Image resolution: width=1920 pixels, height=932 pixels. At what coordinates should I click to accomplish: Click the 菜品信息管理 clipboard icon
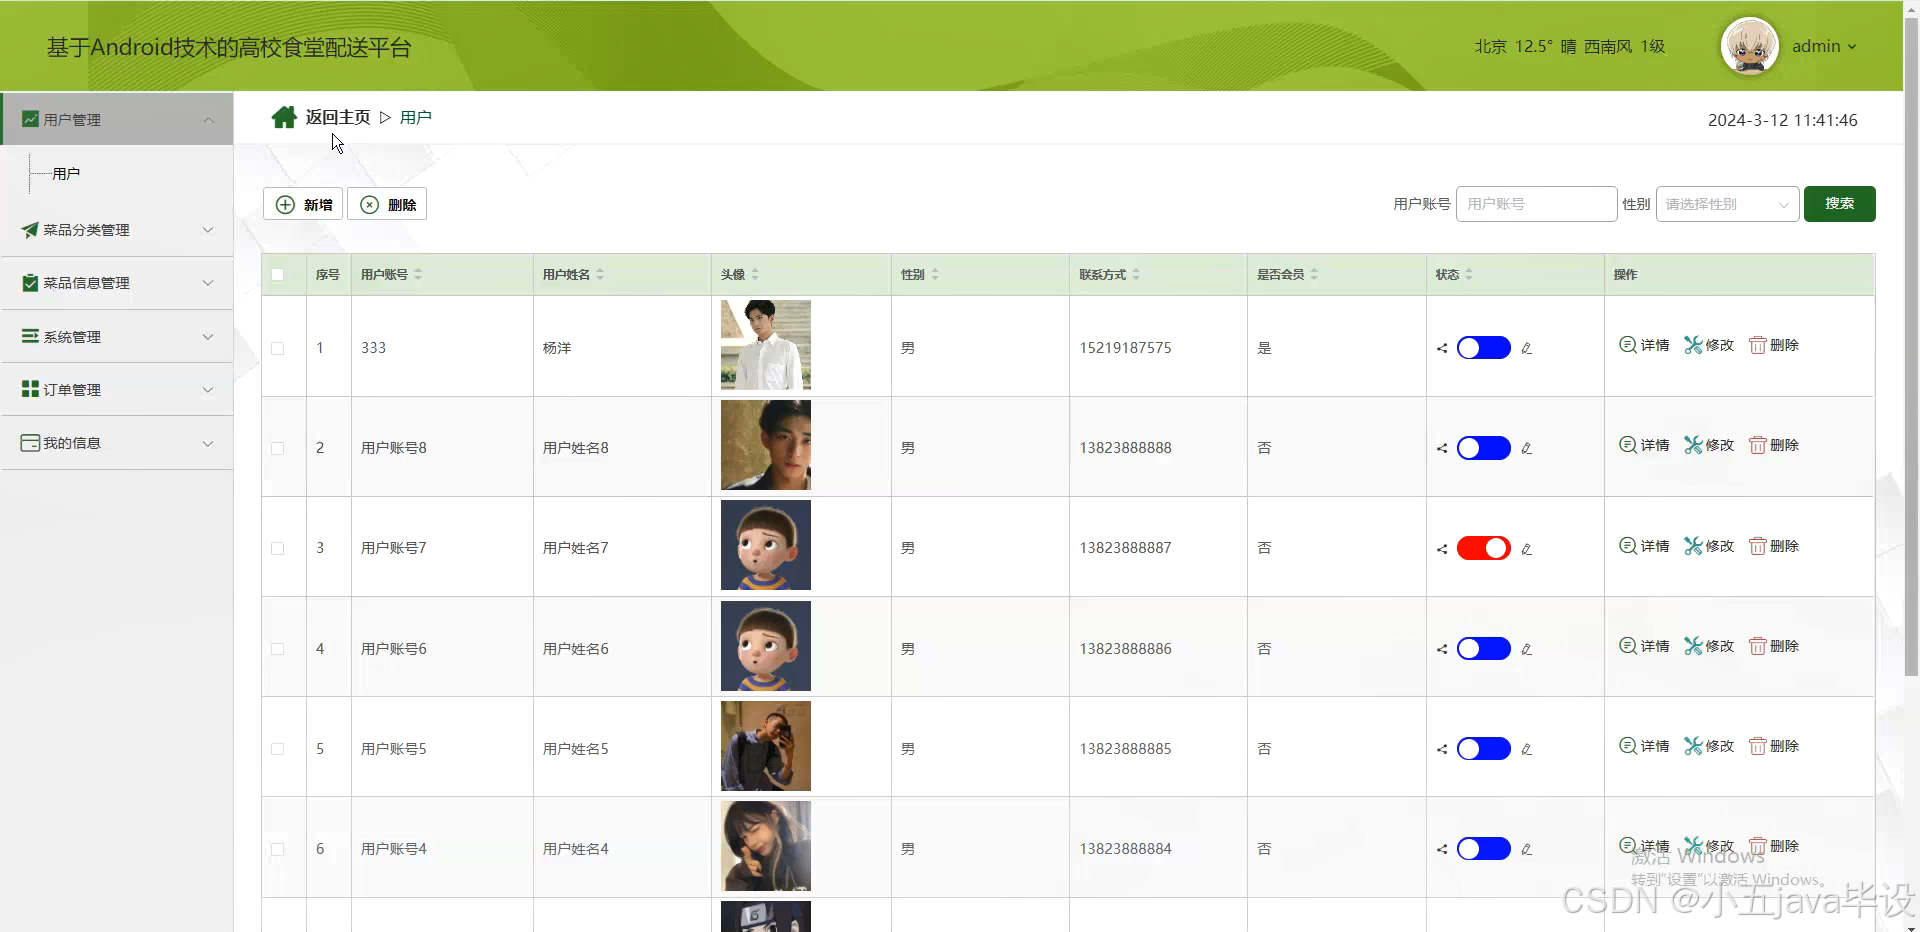point(30,283)
